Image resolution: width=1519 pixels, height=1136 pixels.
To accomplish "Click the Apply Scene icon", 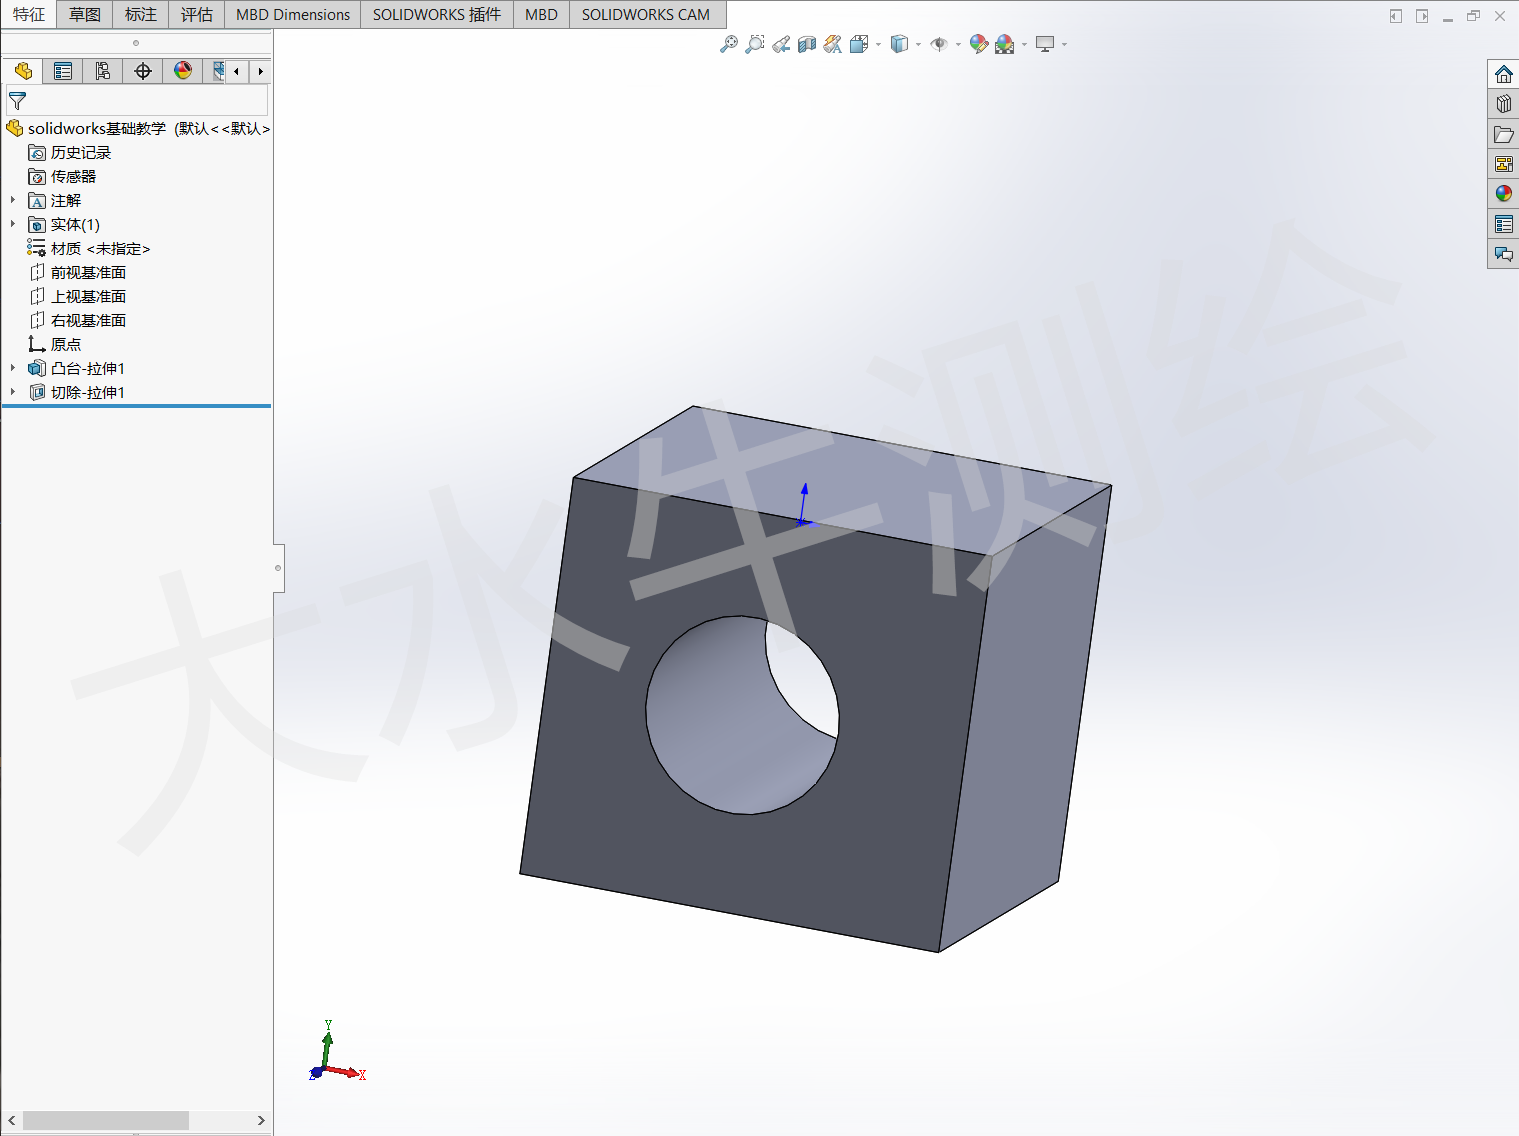I will click(x=1004, y=44).
